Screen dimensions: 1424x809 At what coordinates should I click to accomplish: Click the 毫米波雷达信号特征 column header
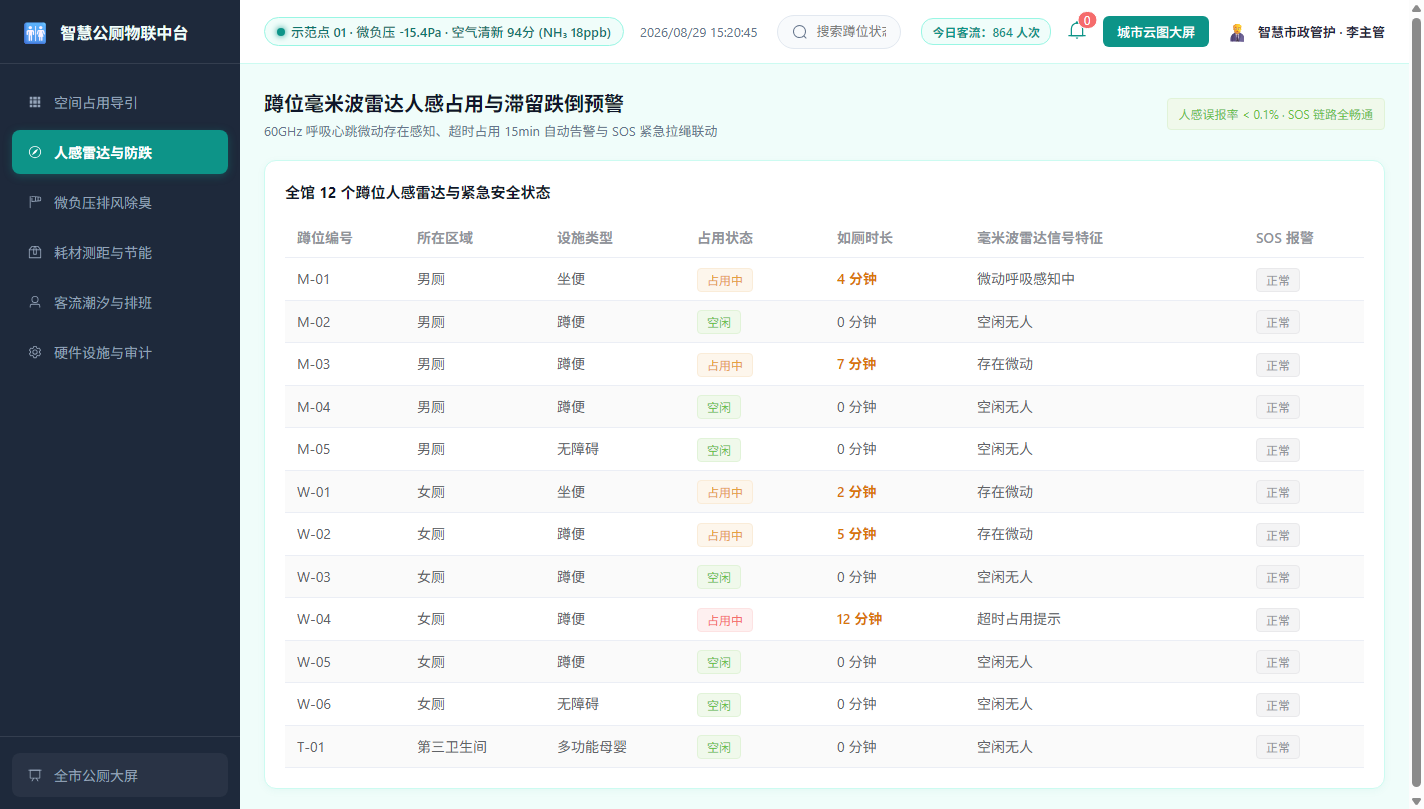click(x=1039, y=238)
